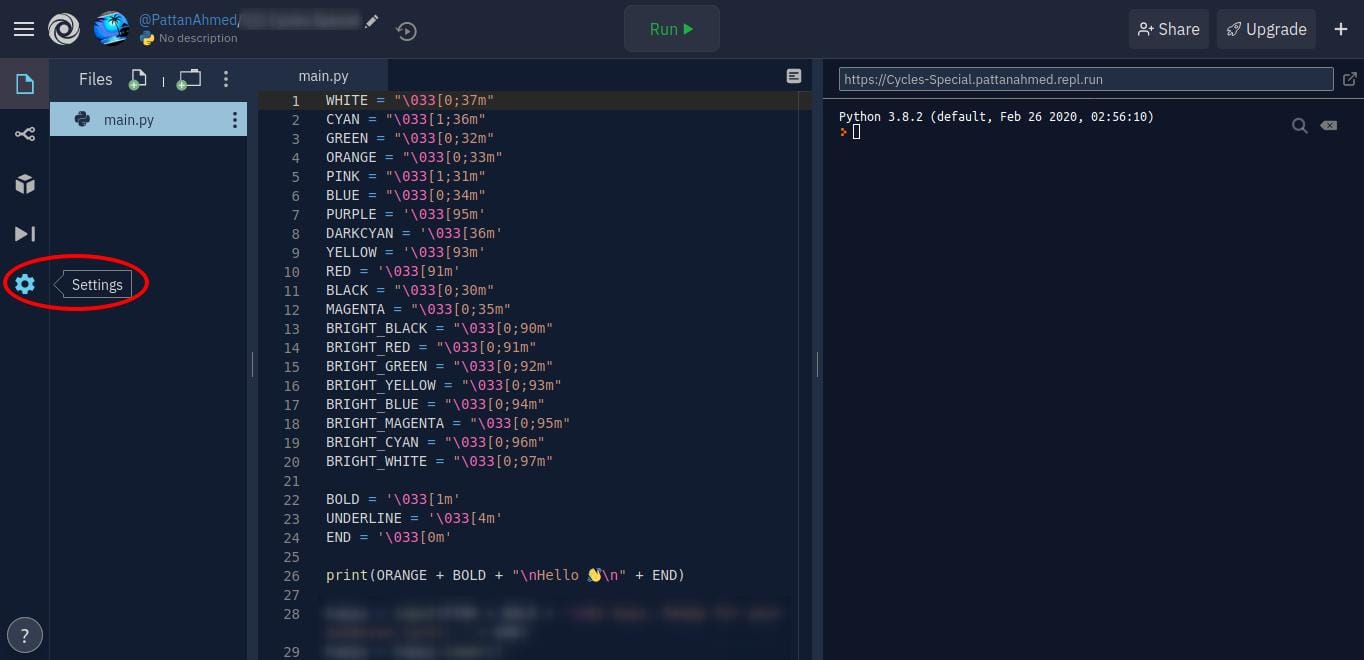Click the Upgrade button
Image resolution: width=1364 pixels, height=660 pixels.
click(1266, 29)
